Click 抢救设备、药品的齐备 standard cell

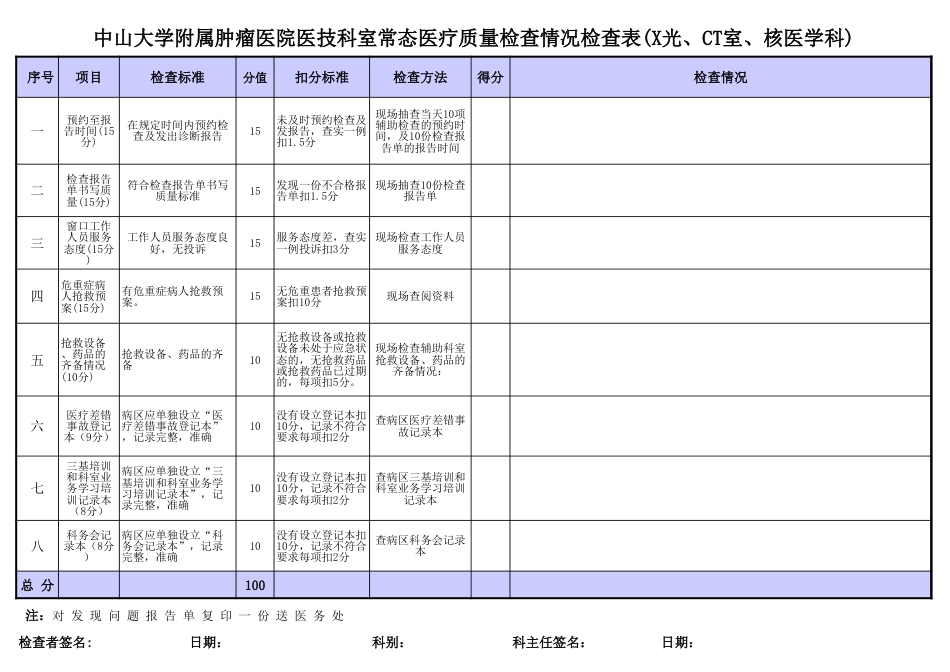178,360
